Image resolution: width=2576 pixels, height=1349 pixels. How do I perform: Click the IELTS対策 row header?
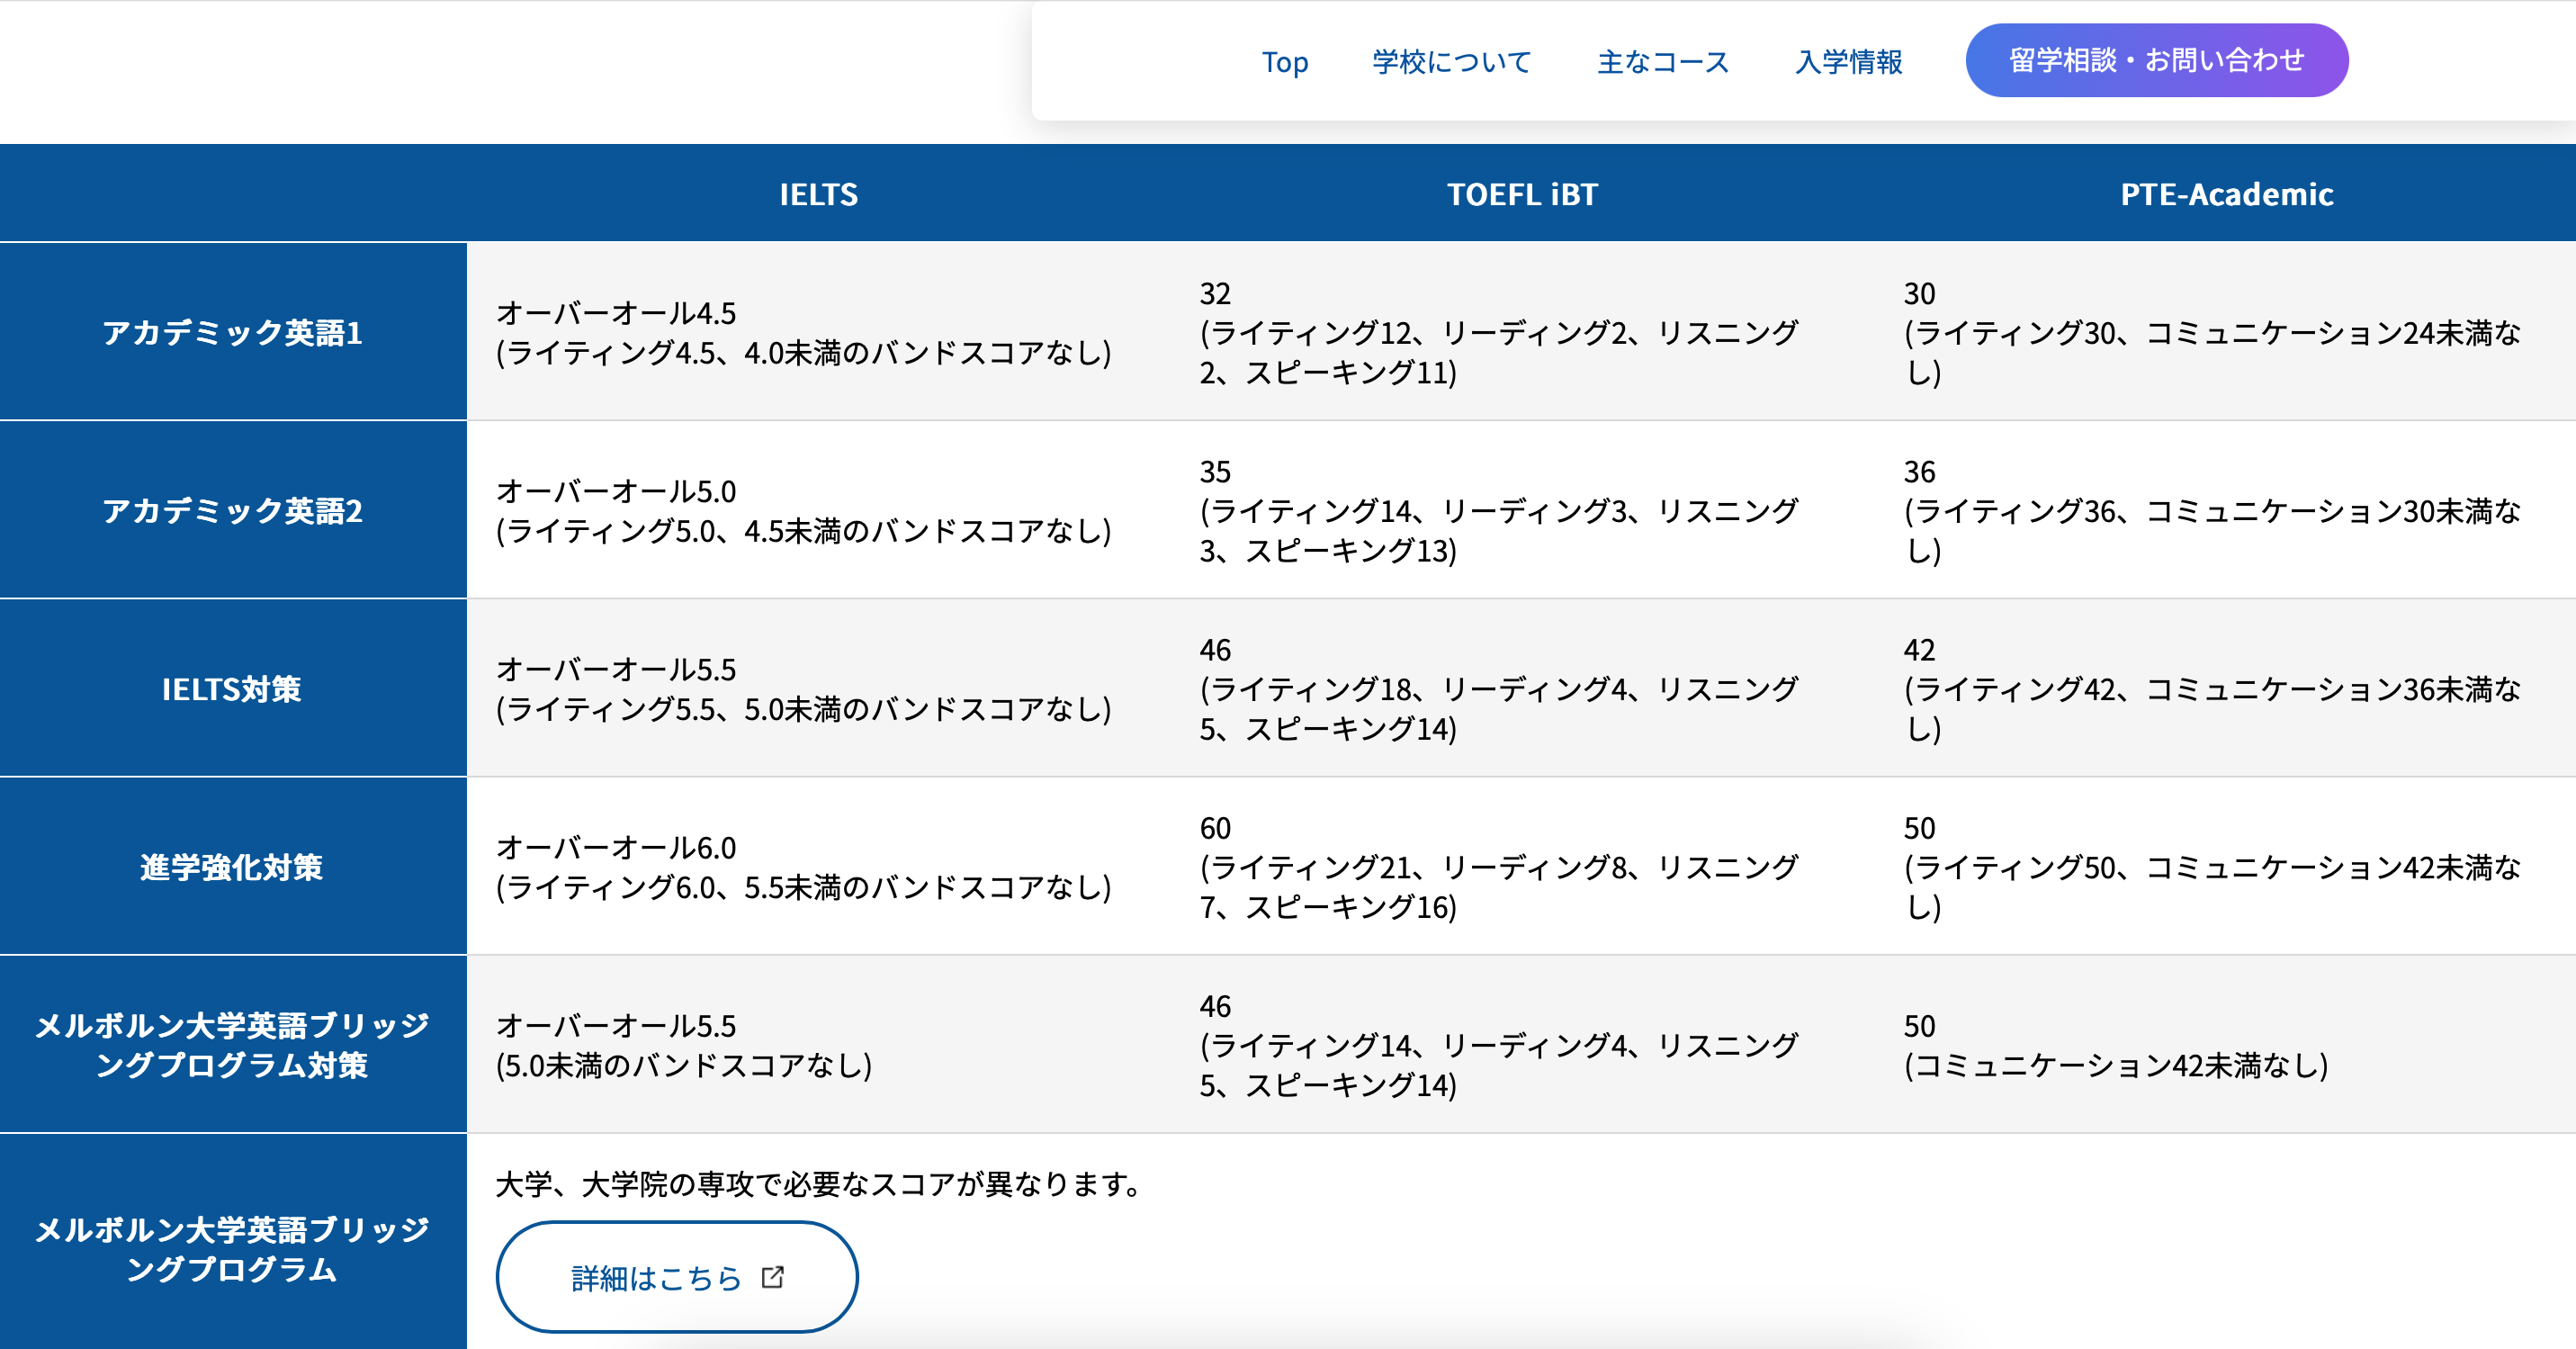coord(233,688)
